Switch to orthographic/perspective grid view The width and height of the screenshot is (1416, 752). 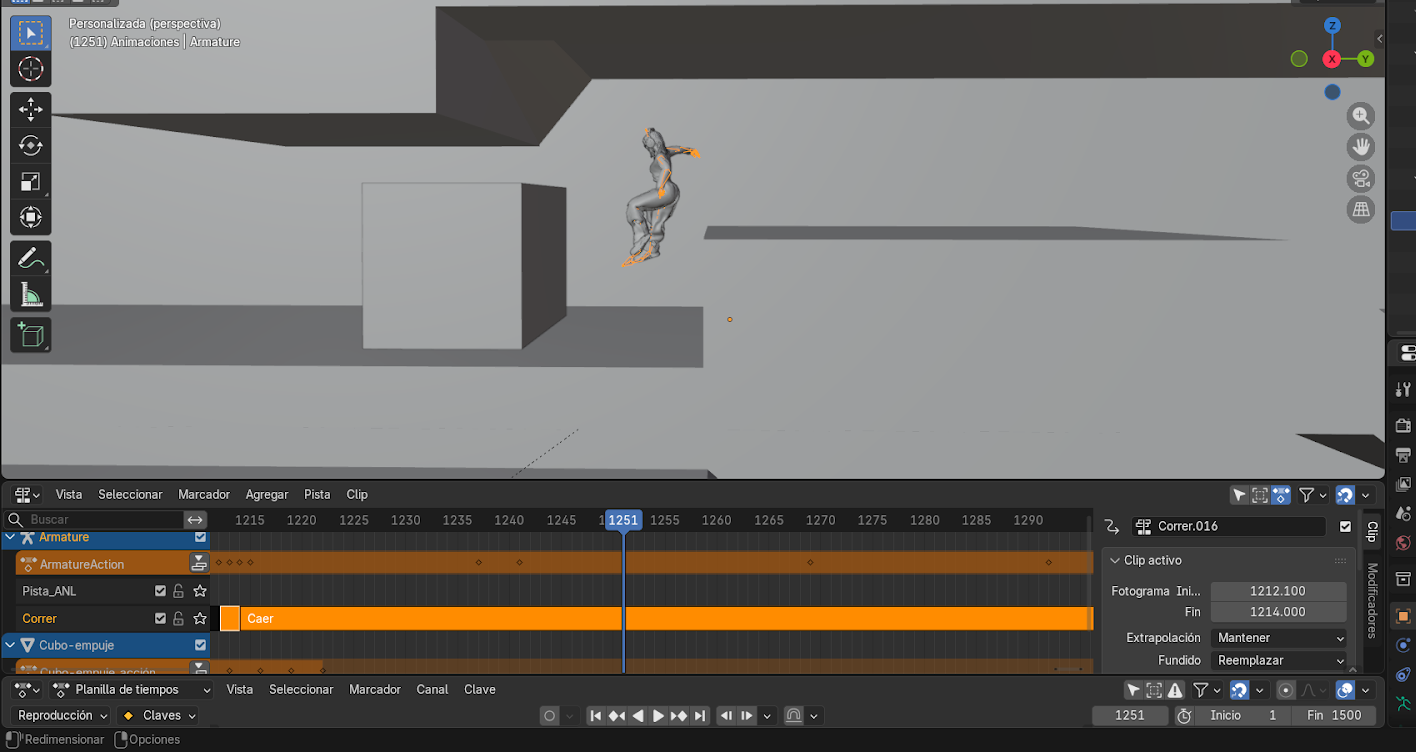pyautogui.click(x=1360, y=210)
